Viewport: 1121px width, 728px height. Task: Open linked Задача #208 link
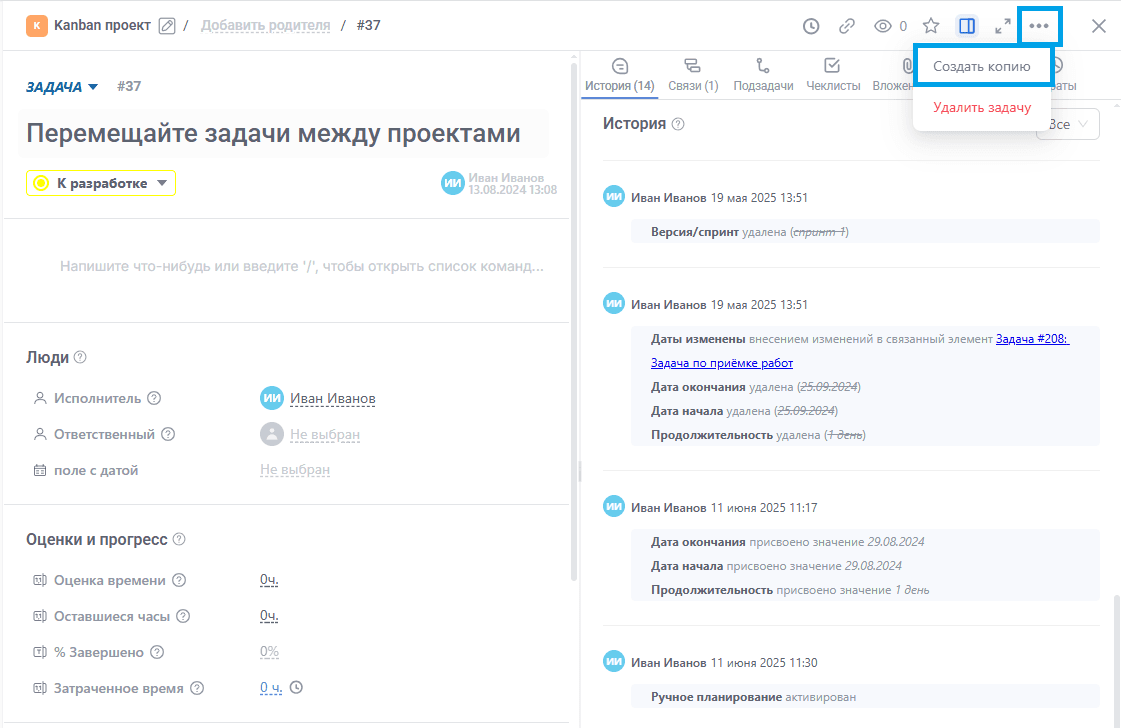point(1032,339)
